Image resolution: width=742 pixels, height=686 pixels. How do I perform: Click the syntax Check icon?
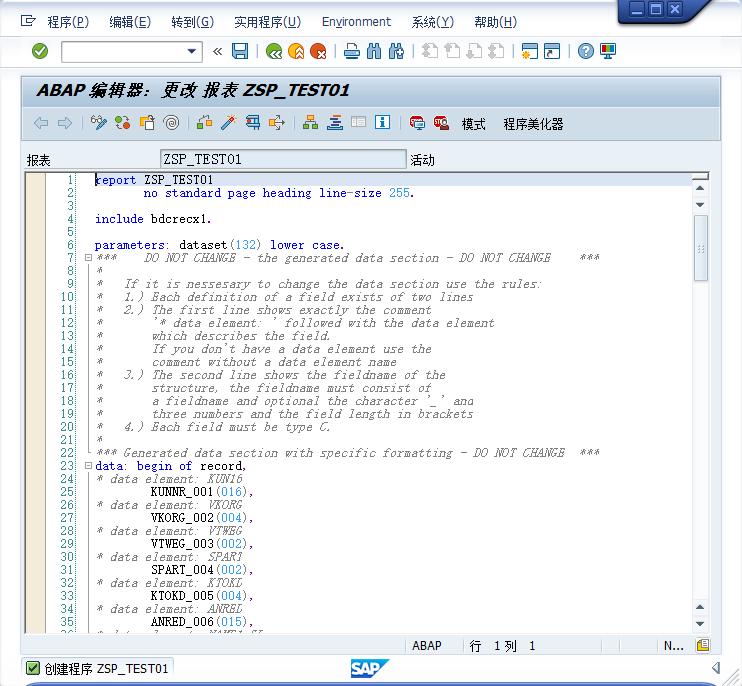204,123
